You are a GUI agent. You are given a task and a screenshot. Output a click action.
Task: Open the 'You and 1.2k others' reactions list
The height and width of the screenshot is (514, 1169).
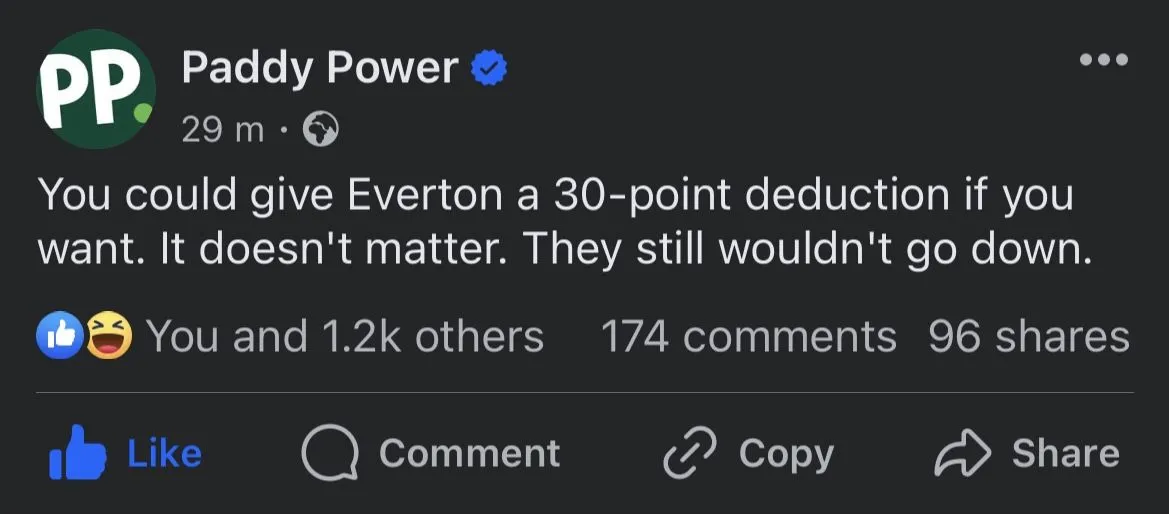[x=345, y=337]
